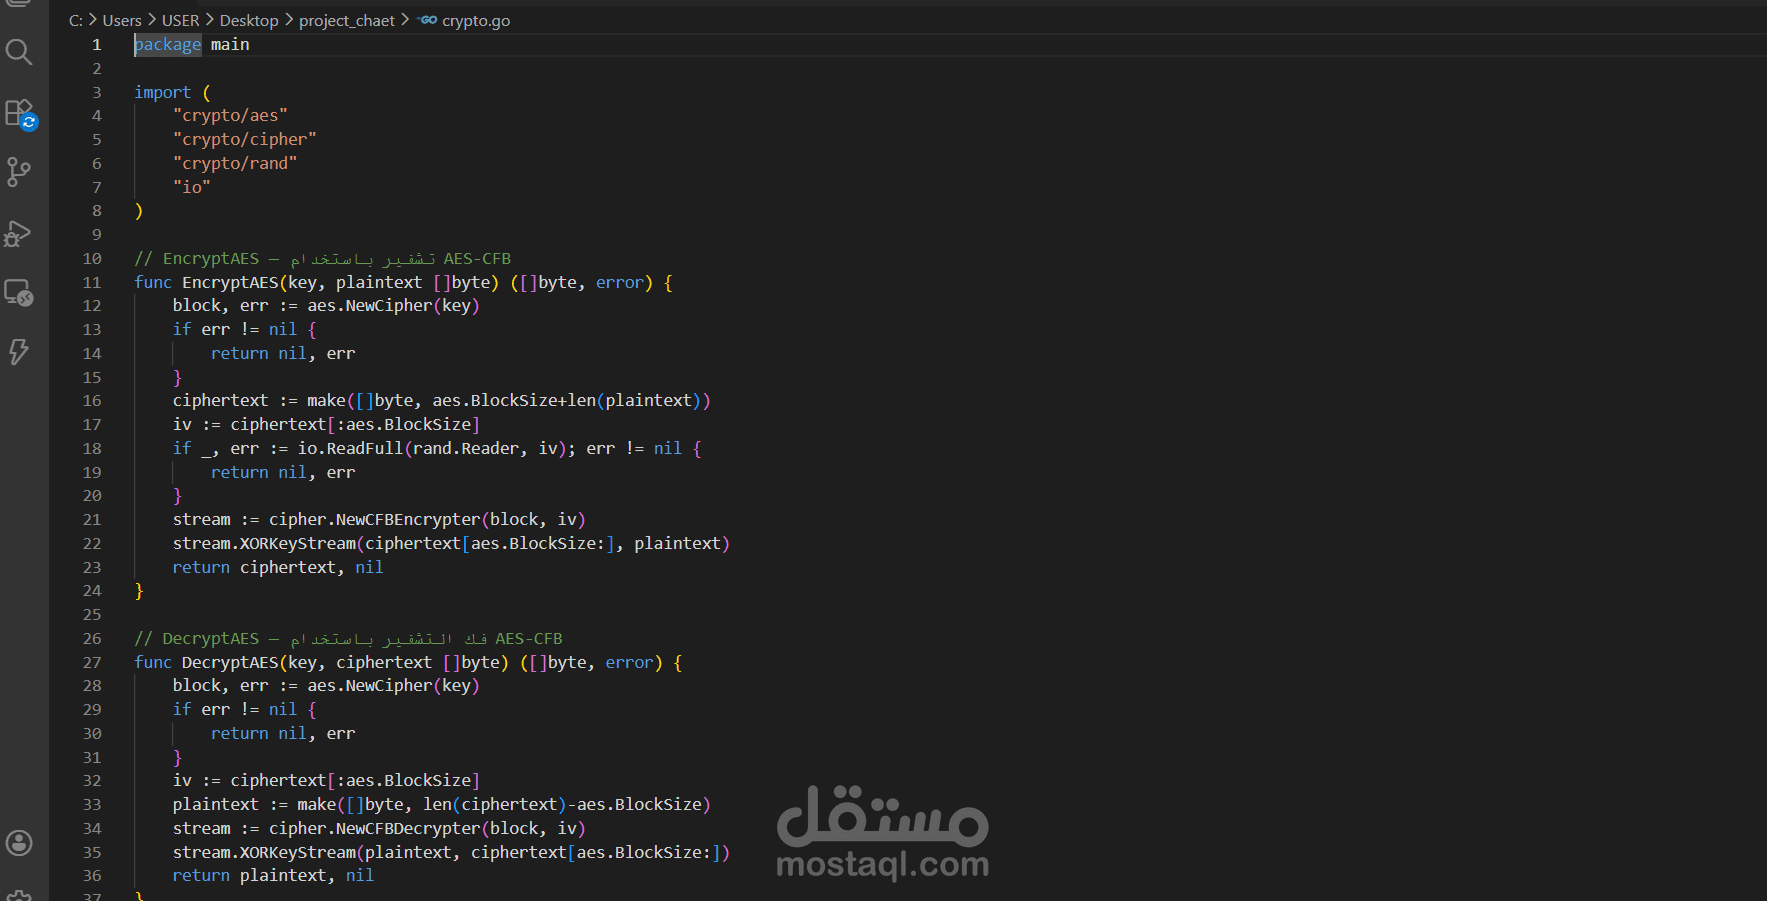Click the "io" import string
The width and height of the screenshot is (1767, 901).
pos(192,187)
